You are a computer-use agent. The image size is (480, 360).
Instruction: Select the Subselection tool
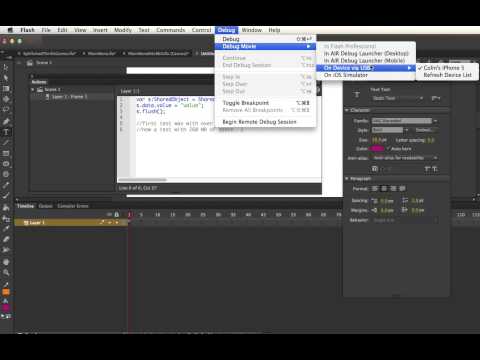[6, 78]
